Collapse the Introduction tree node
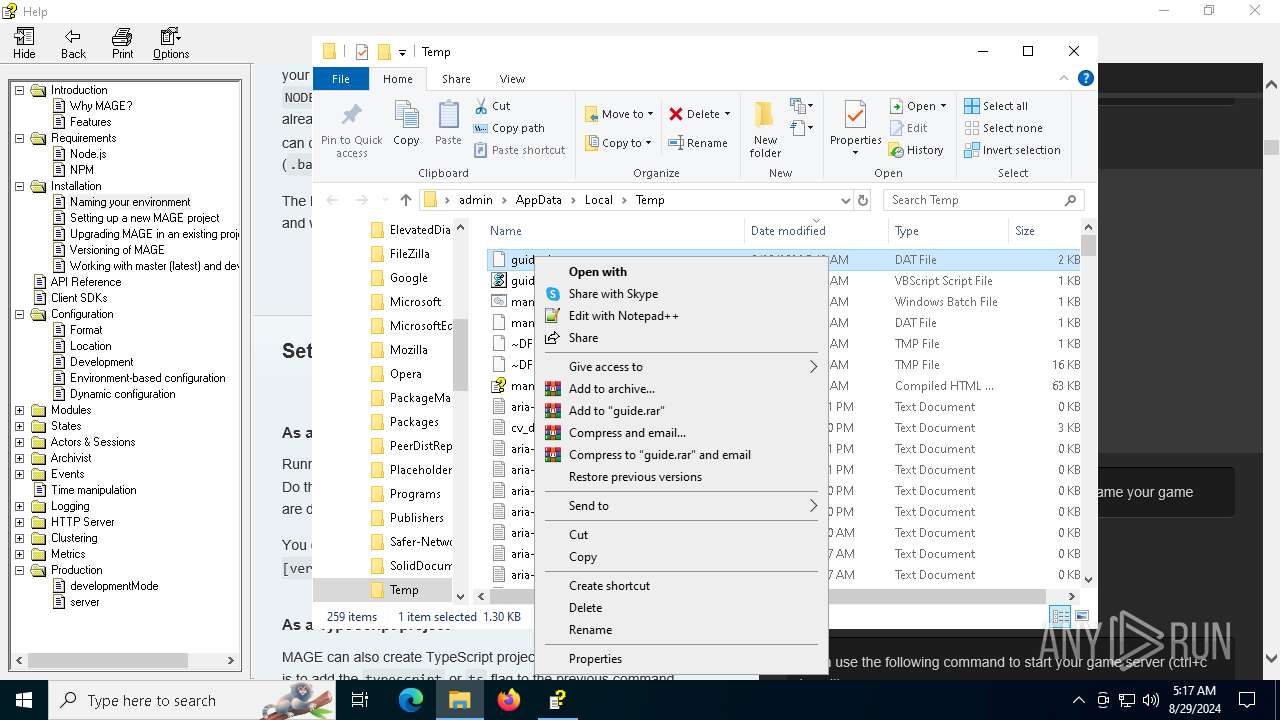 [19, 90]
